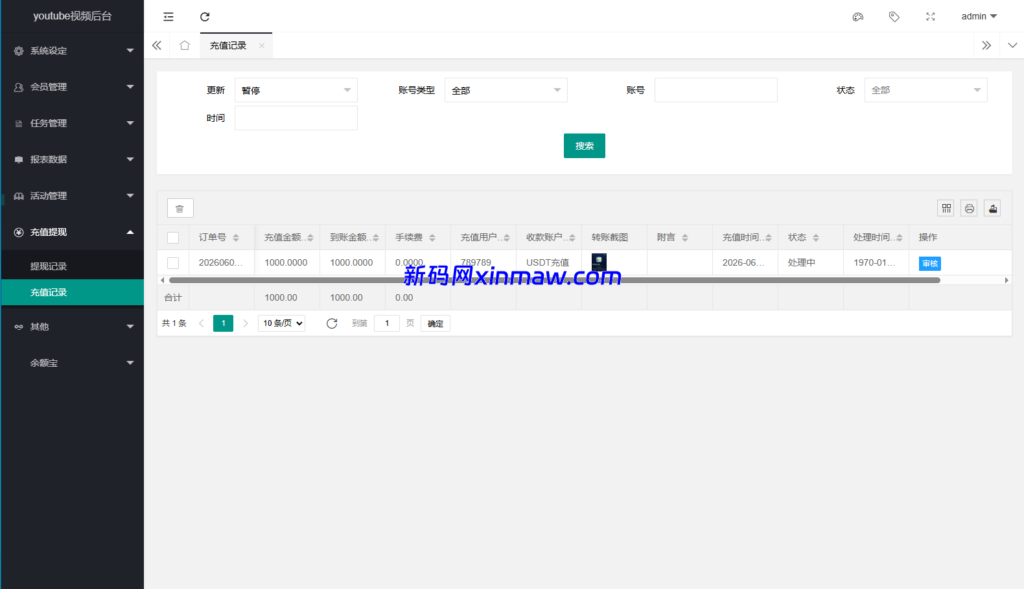Click the tabs scroll-left double arrow
This screenshot has height=589, width=1024.
(x=157, y=45)
